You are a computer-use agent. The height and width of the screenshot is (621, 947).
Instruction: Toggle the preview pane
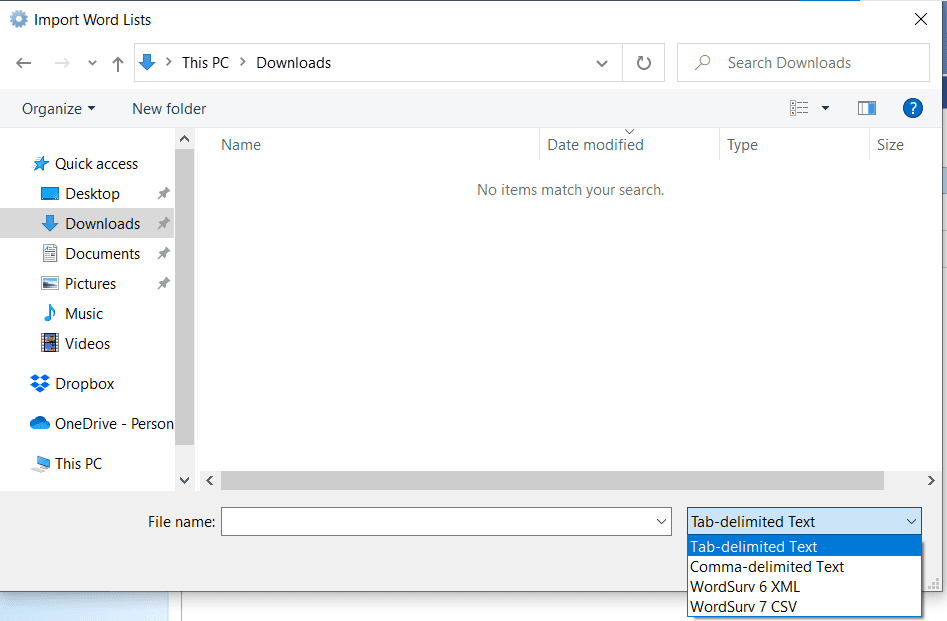click(866, 108)
